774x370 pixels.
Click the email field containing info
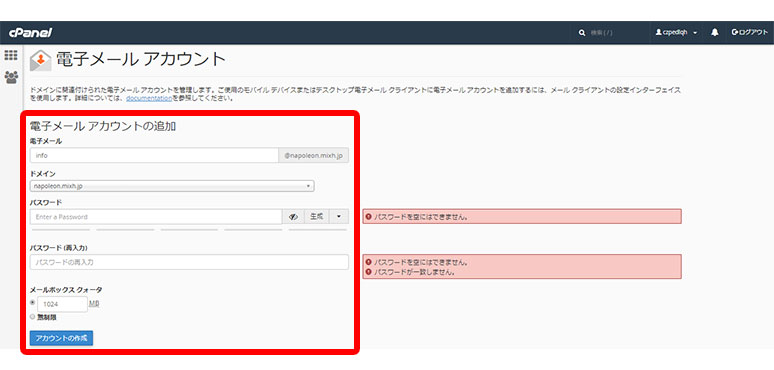154,155
